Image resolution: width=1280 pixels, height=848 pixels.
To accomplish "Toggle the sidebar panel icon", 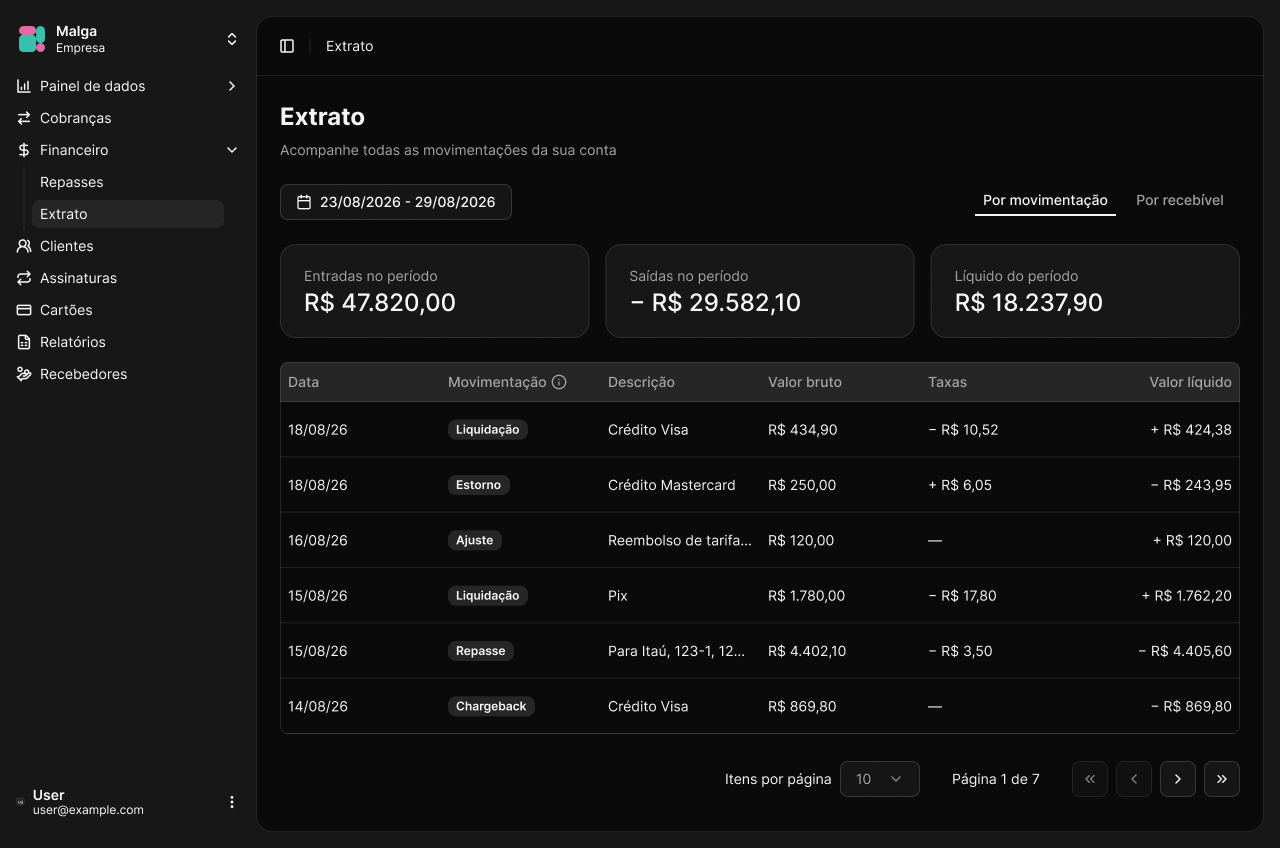I will 287,46.
